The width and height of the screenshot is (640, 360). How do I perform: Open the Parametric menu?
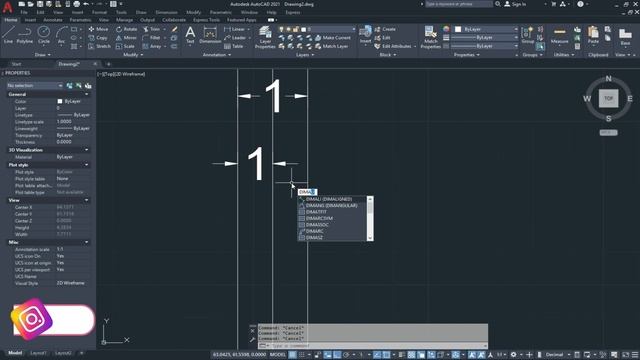[221, 12]
